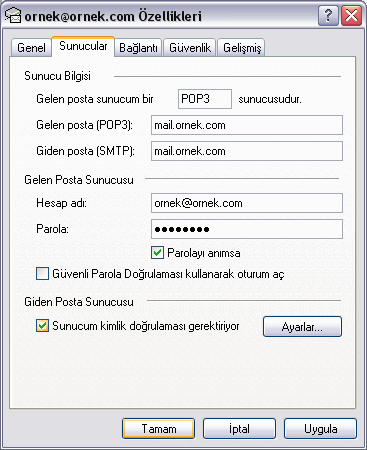
Task: Toggle the Parolayı anımsa checkbox
Action: 157,253
